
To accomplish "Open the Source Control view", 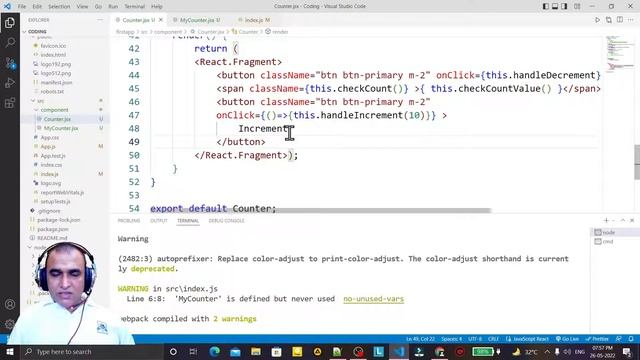I will tap(10, 63).
